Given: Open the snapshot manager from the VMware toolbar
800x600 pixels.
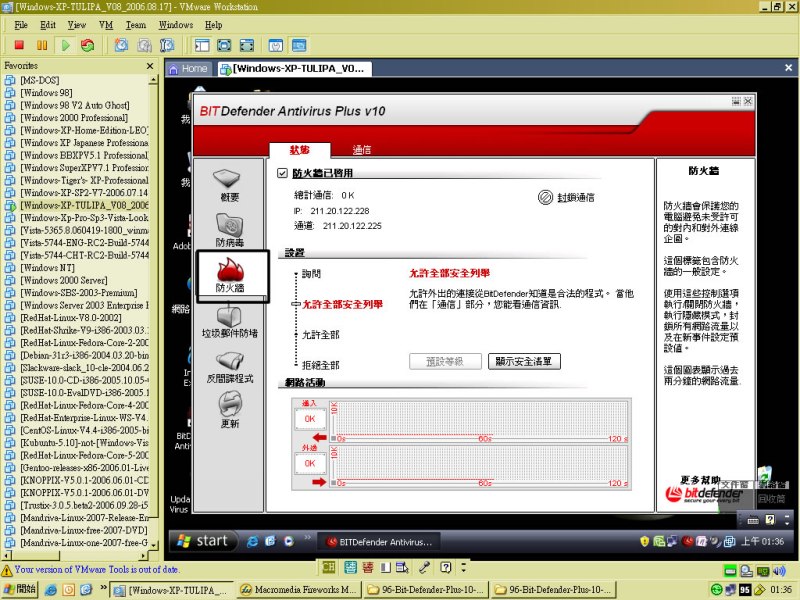Looking at the screenshot, I should (x=167, y=45).
